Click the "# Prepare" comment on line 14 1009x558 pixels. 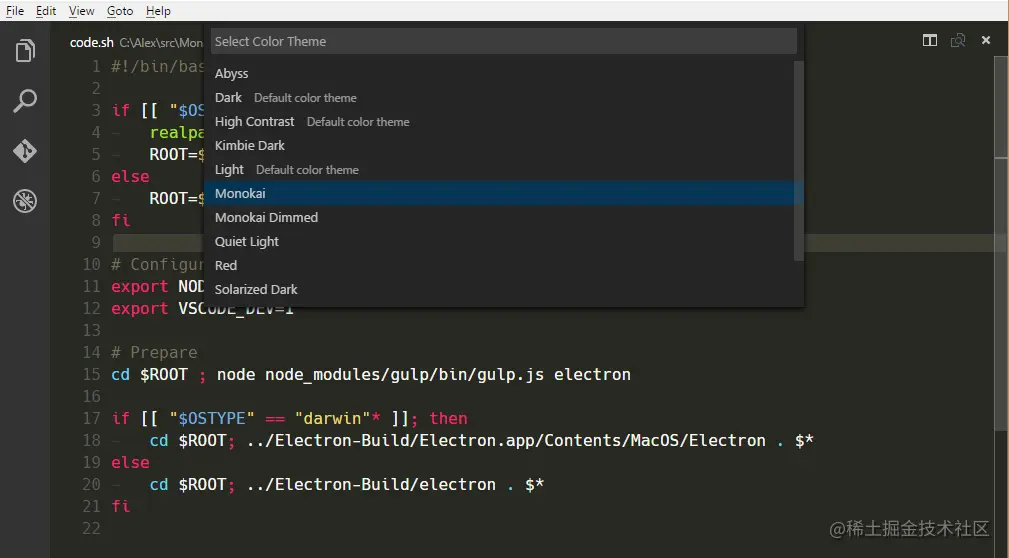point(154,353)
